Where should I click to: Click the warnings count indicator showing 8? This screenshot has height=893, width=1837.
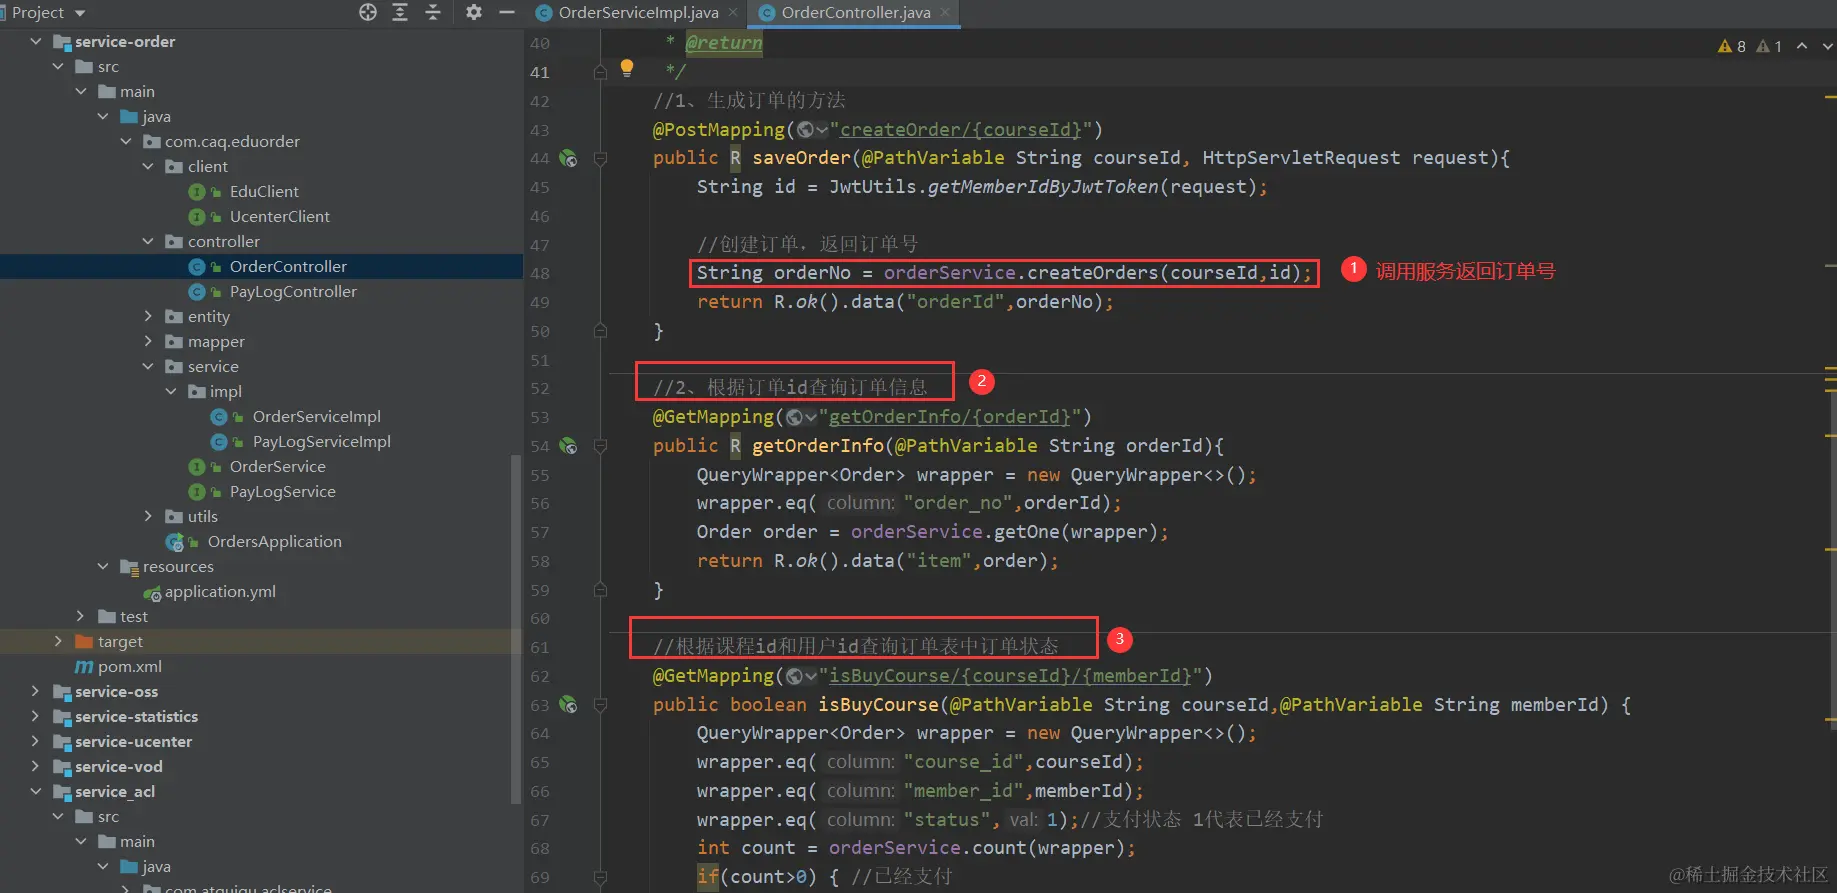(x=1732, y=46)
